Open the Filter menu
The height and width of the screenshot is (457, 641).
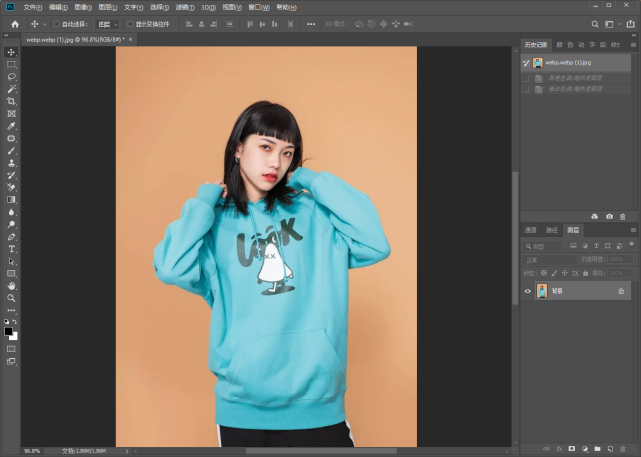185,7
